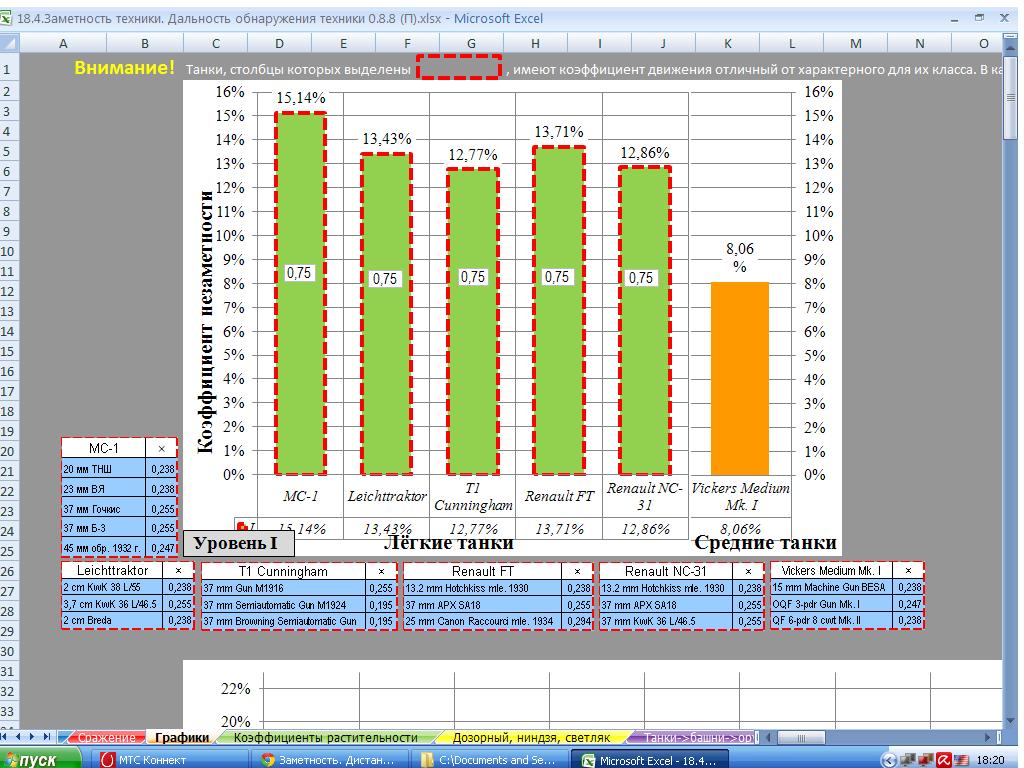Click the Excel icon in title bar

pos(6,18)
